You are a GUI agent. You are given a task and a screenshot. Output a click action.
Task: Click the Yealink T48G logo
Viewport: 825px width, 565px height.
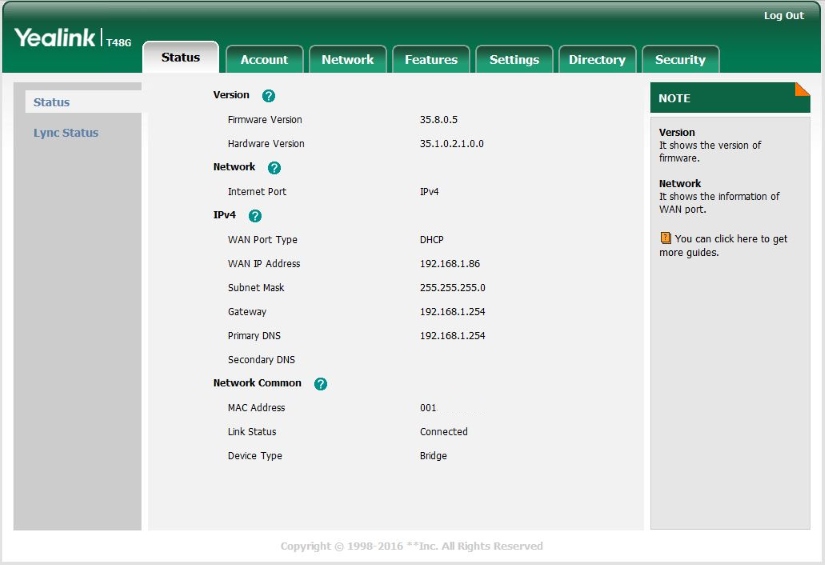pos(73,39)
